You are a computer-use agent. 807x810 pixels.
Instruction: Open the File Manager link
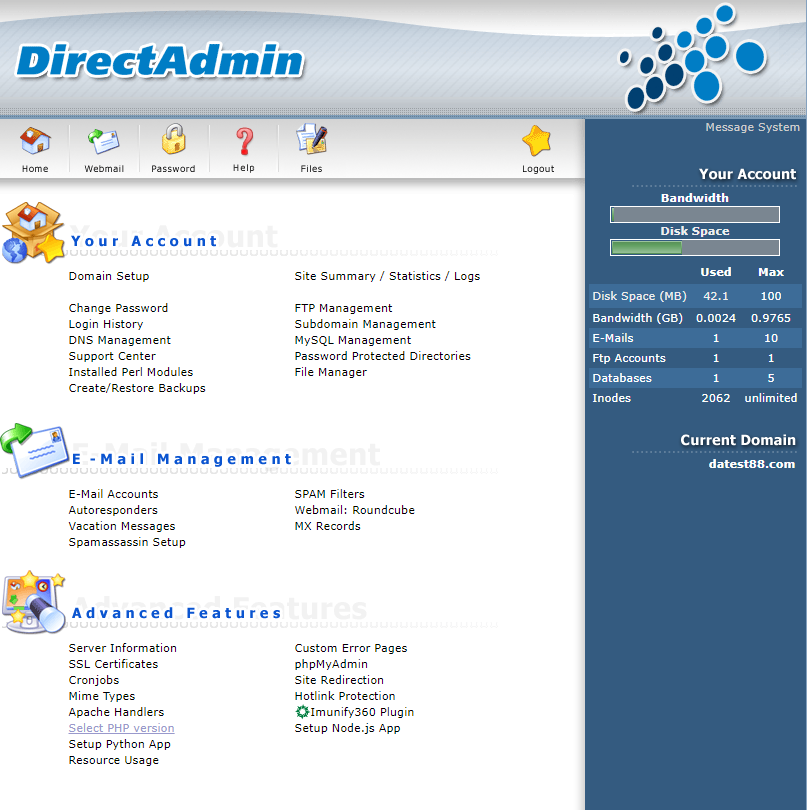coord(330,372)
